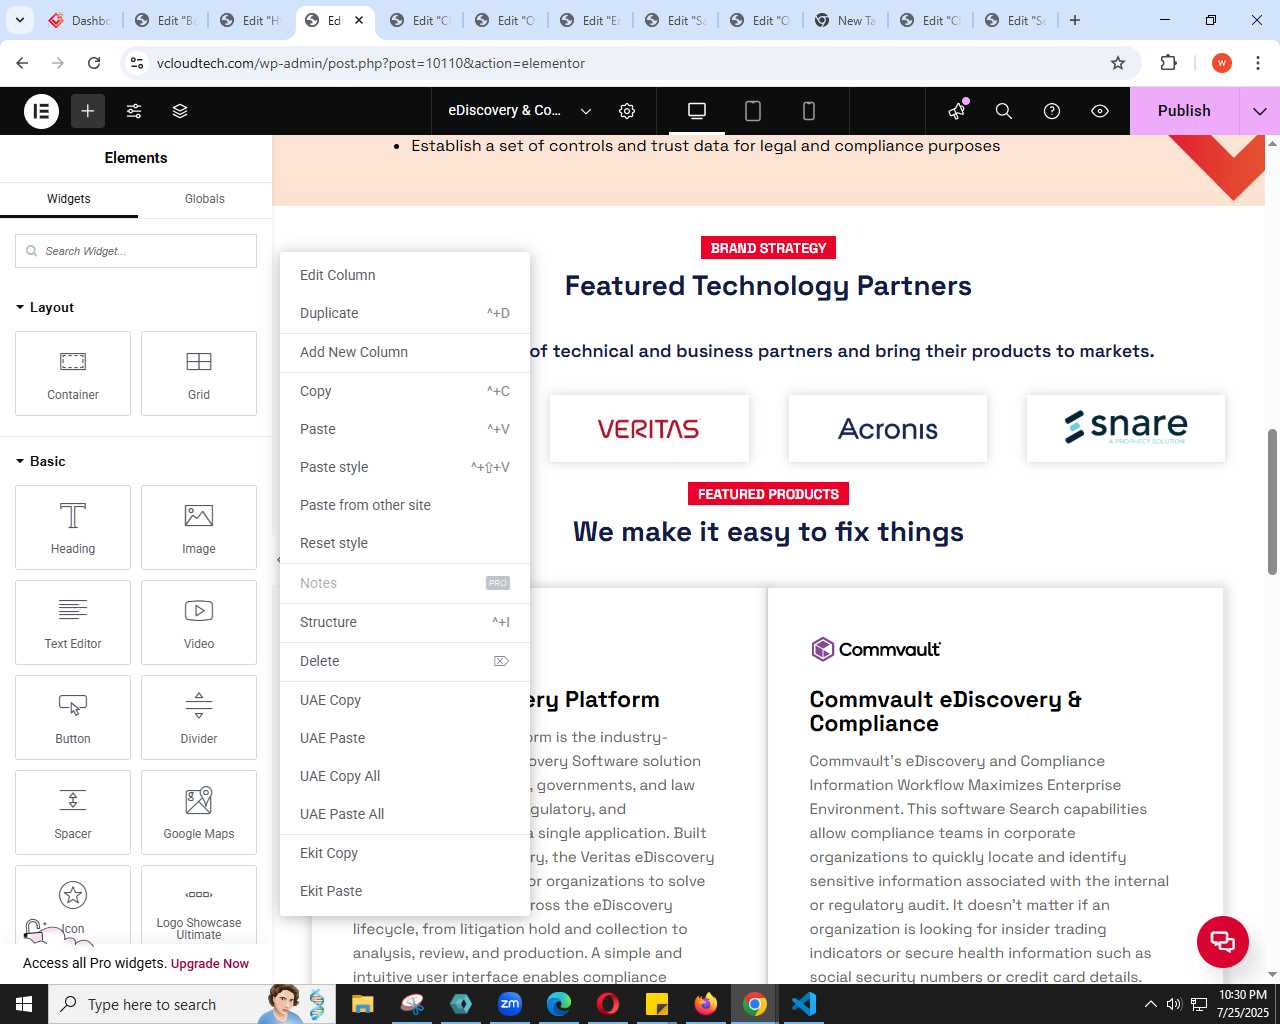Select the Spacer widget
Image resolution: width=1280 pixels, height=1024 pixels.
tap(73, 812)
